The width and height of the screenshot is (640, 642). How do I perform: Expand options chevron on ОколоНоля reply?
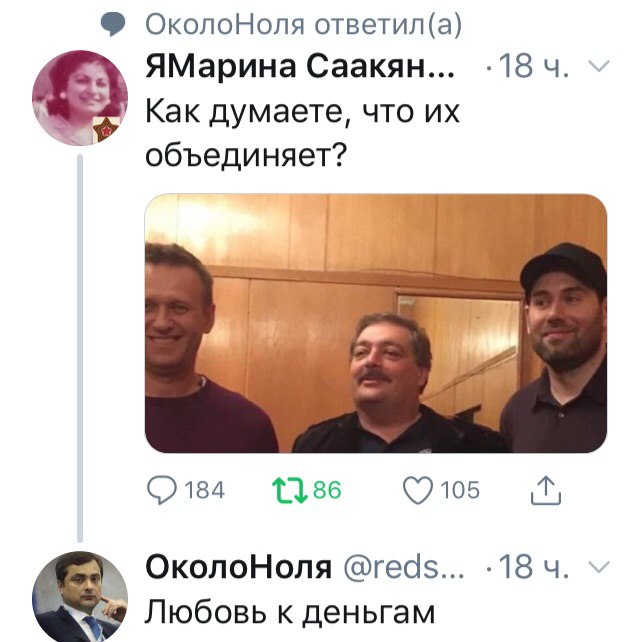point(599,567)
